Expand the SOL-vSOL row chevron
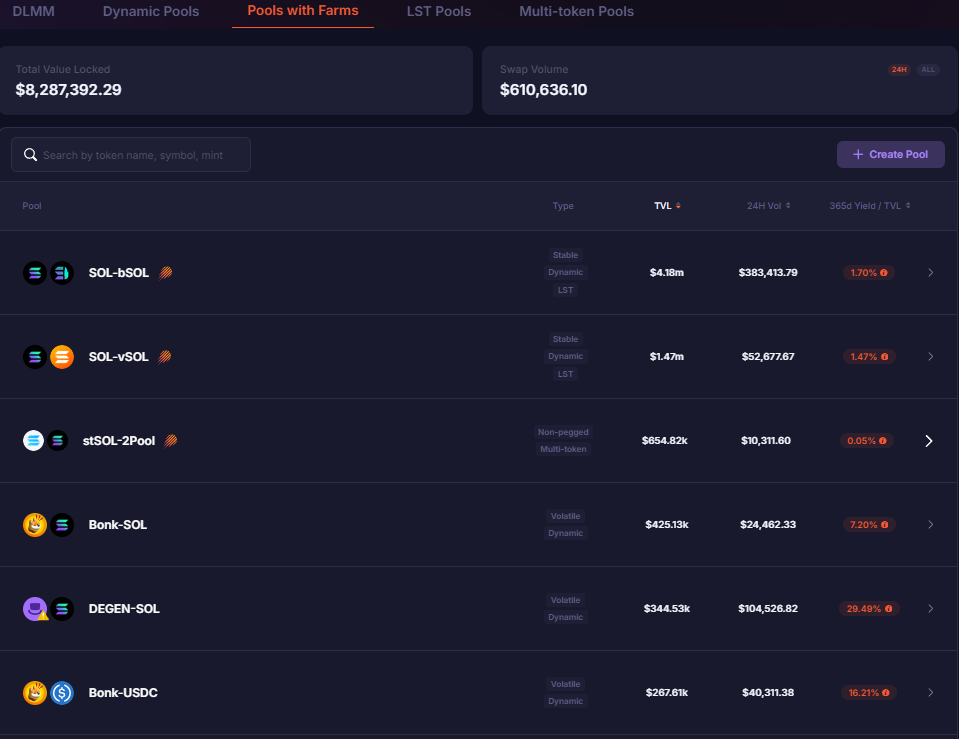 point(930,357)
